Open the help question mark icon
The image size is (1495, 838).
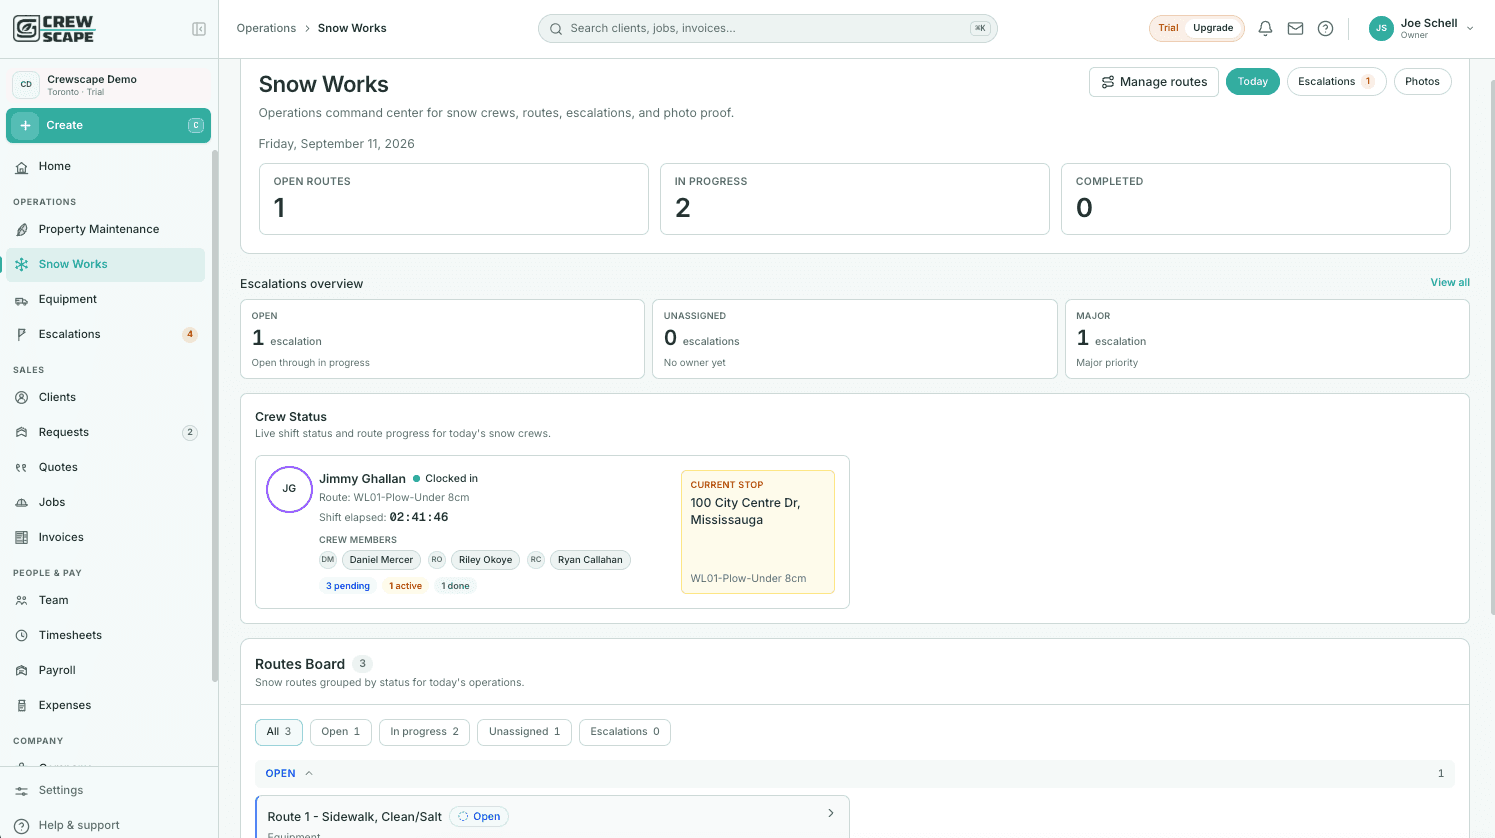pos(1325,29)
